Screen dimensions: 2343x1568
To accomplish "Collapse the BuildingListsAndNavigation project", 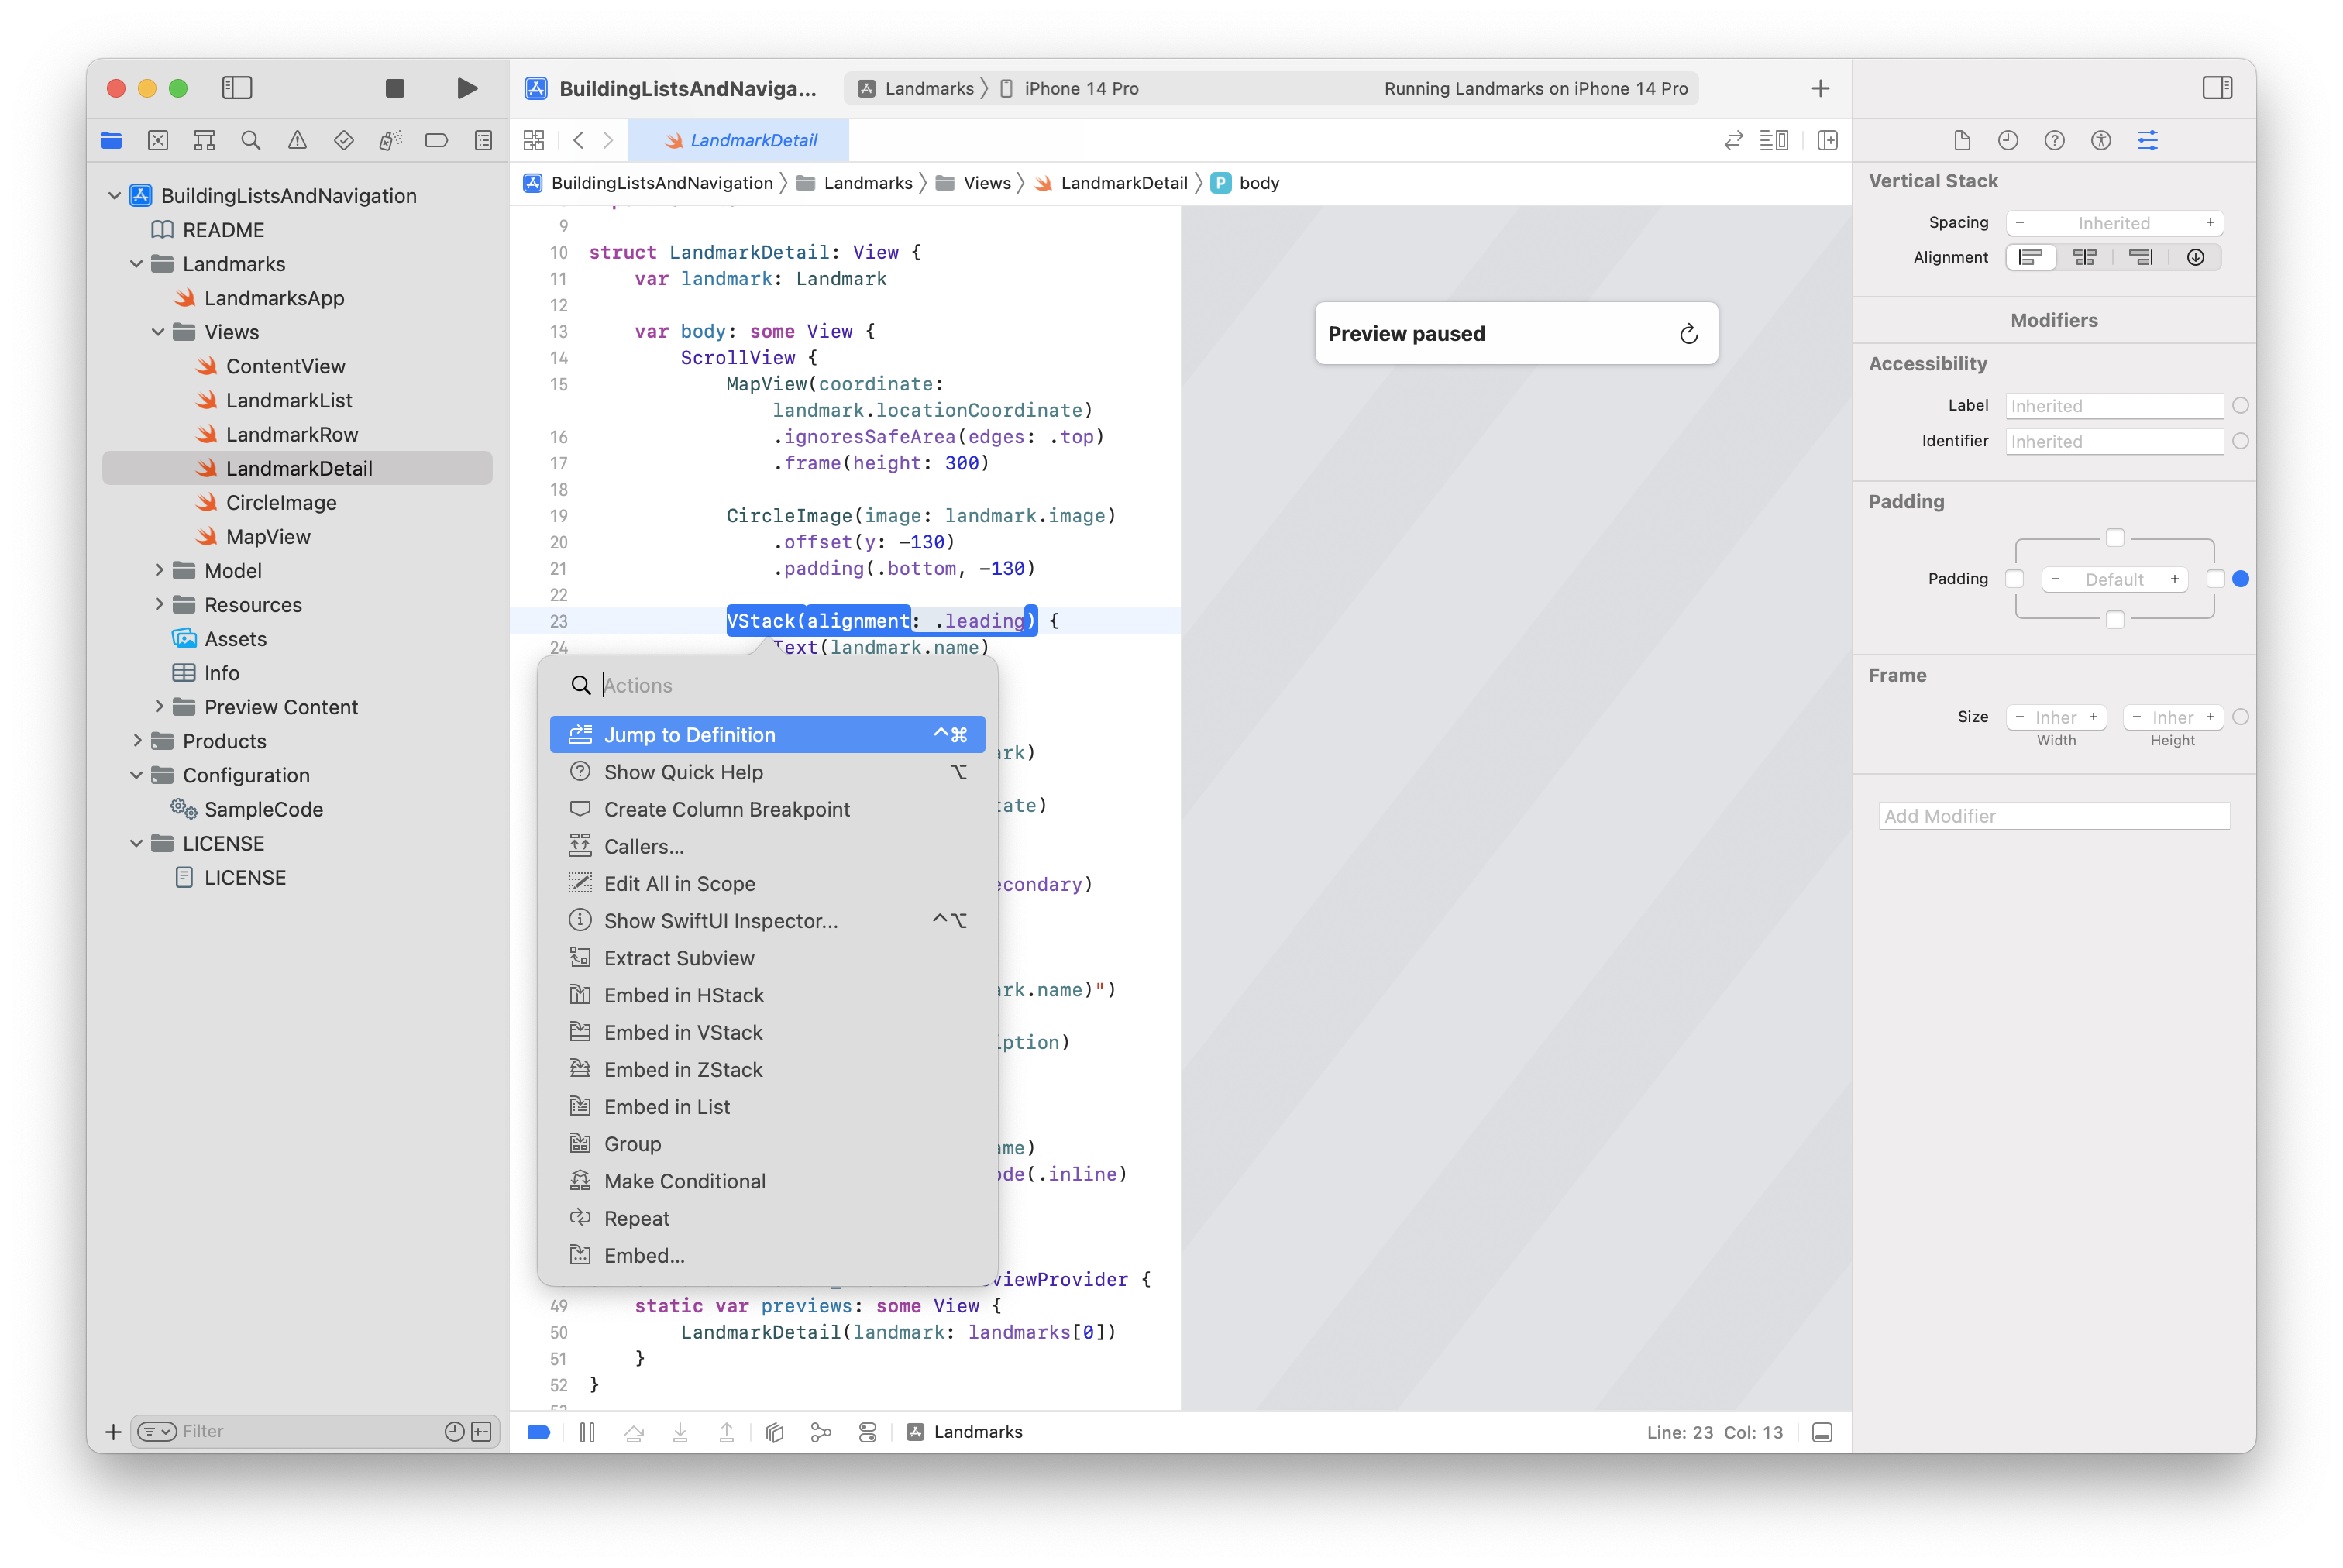I will [115, 196].
